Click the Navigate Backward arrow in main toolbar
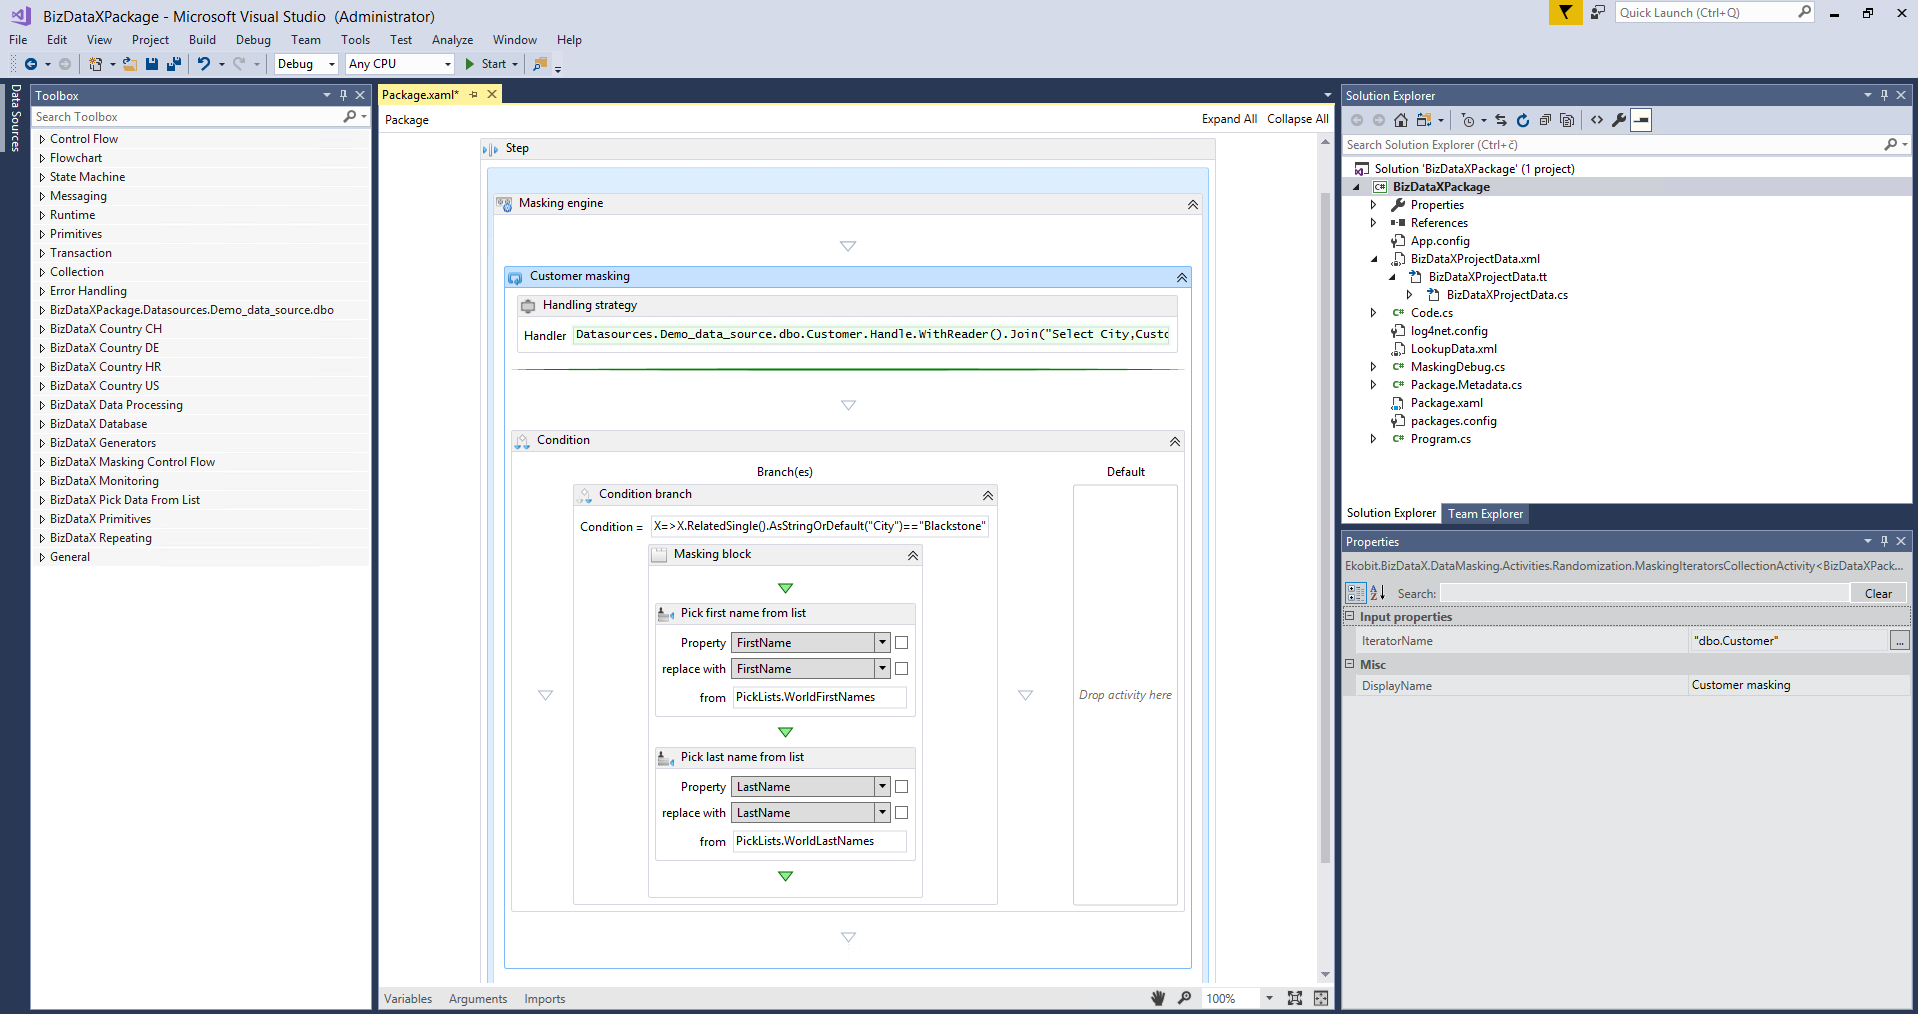This screenshot has width=1918, height=1014. [x=31, y=64]
